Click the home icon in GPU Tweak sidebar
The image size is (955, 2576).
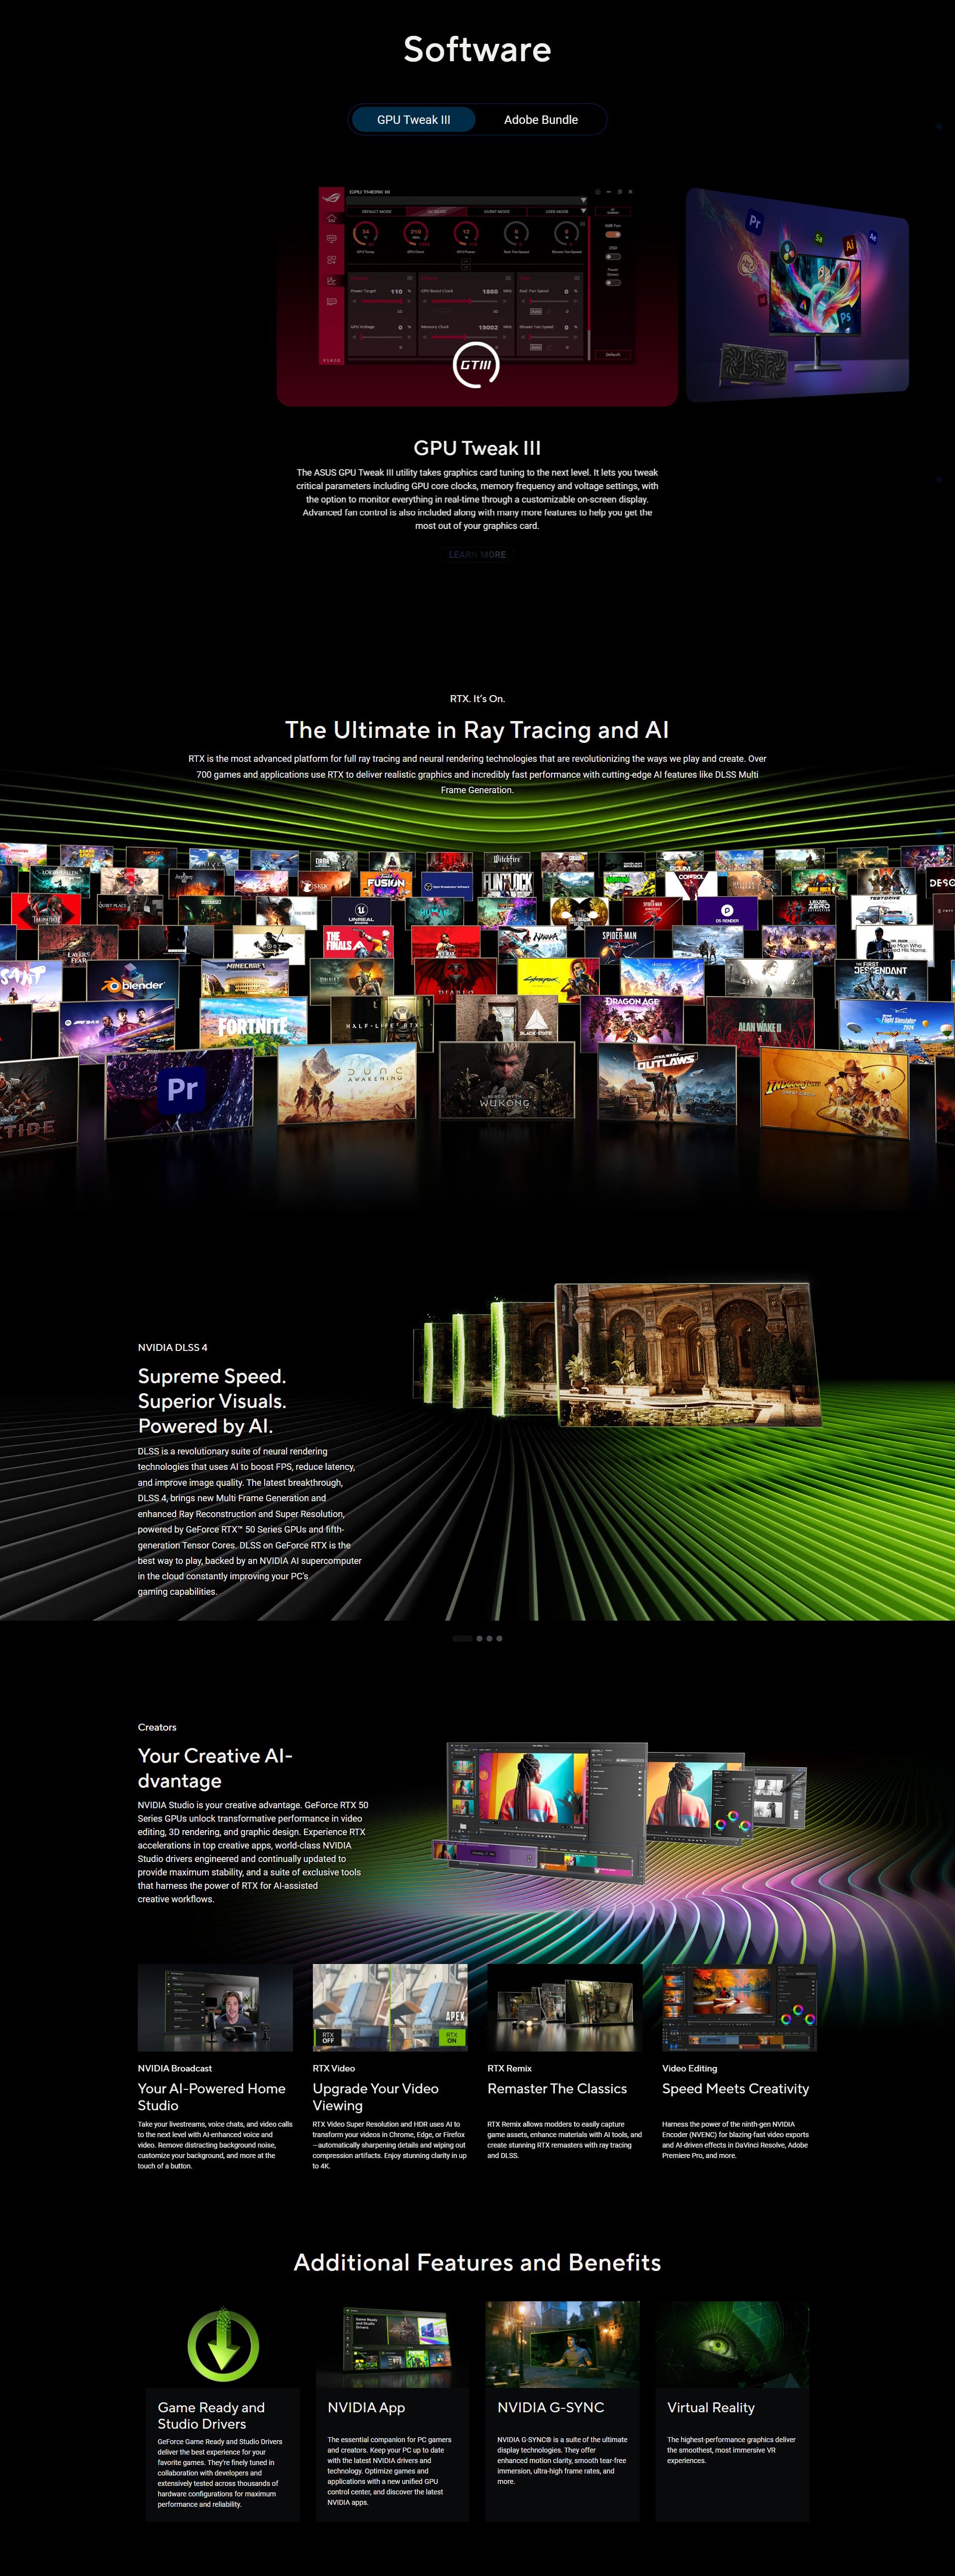(x=332, y=219)
